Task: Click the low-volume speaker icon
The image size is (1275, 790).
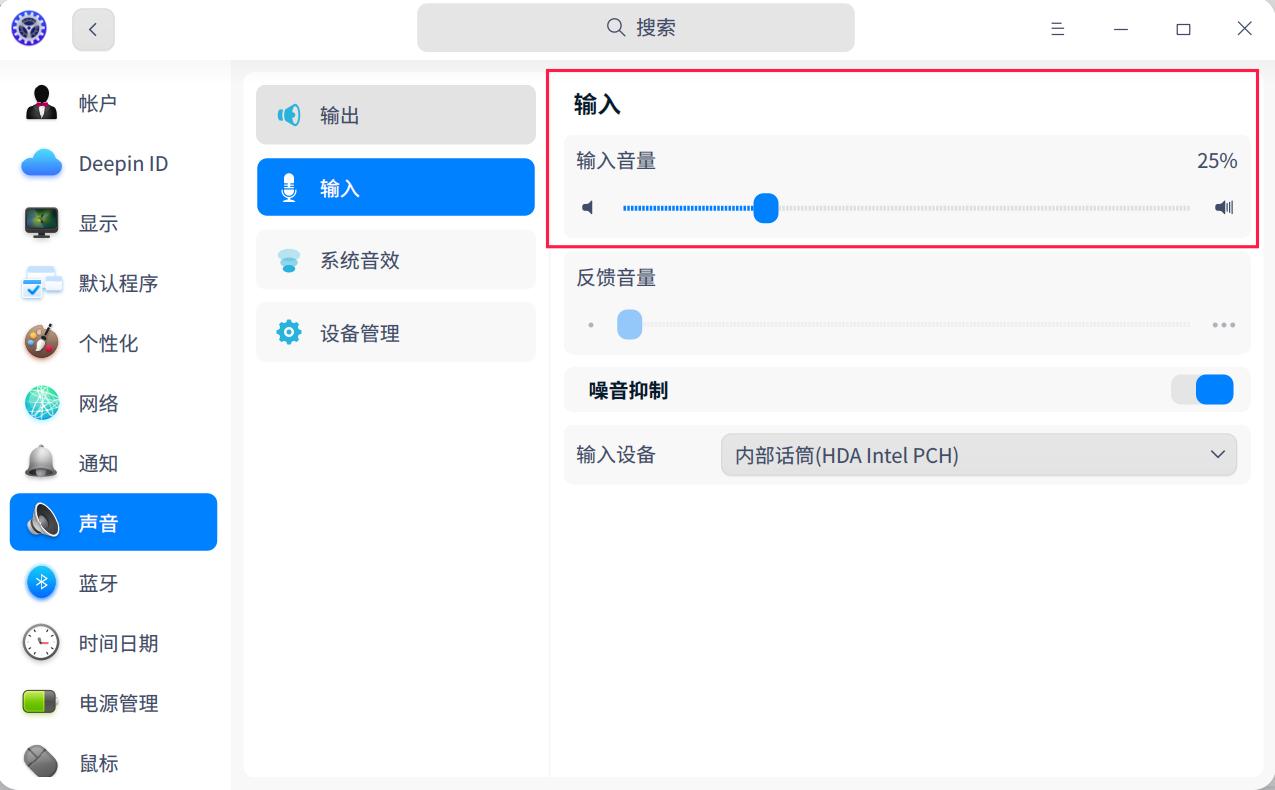Action: click(x=588, y=208)
